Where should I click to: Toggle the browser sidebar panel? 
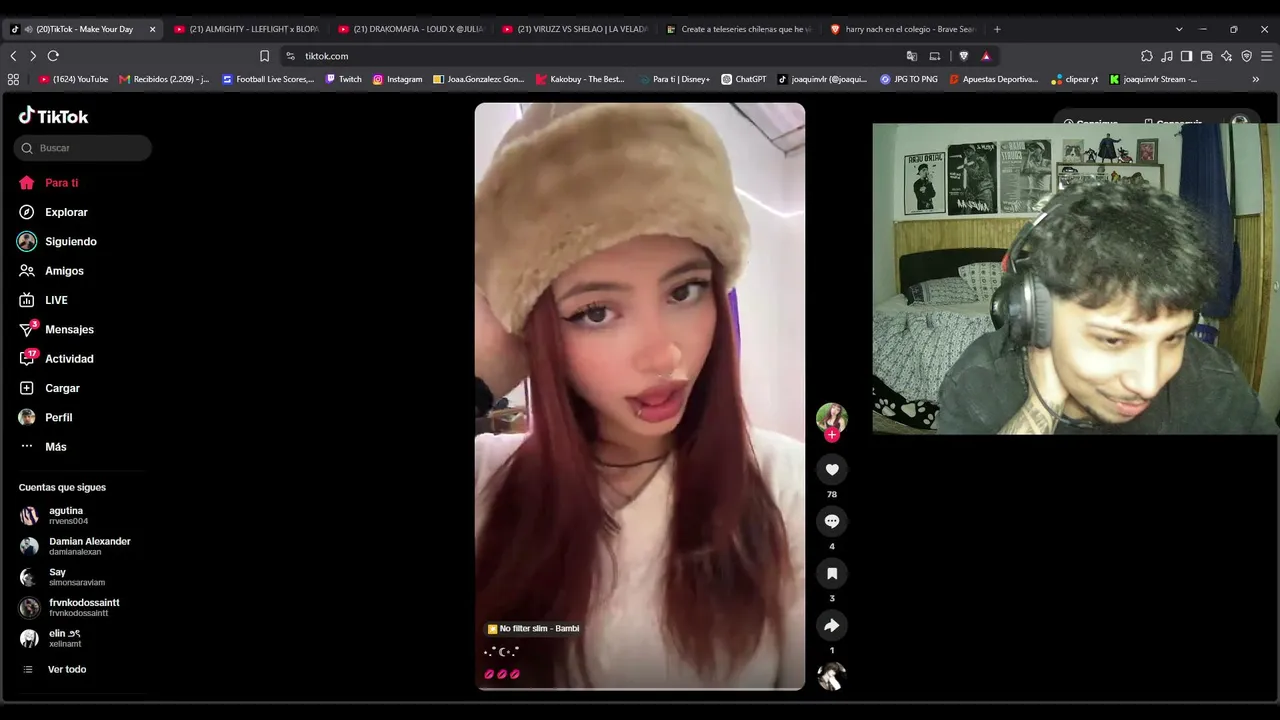(x=1186, y=56)
